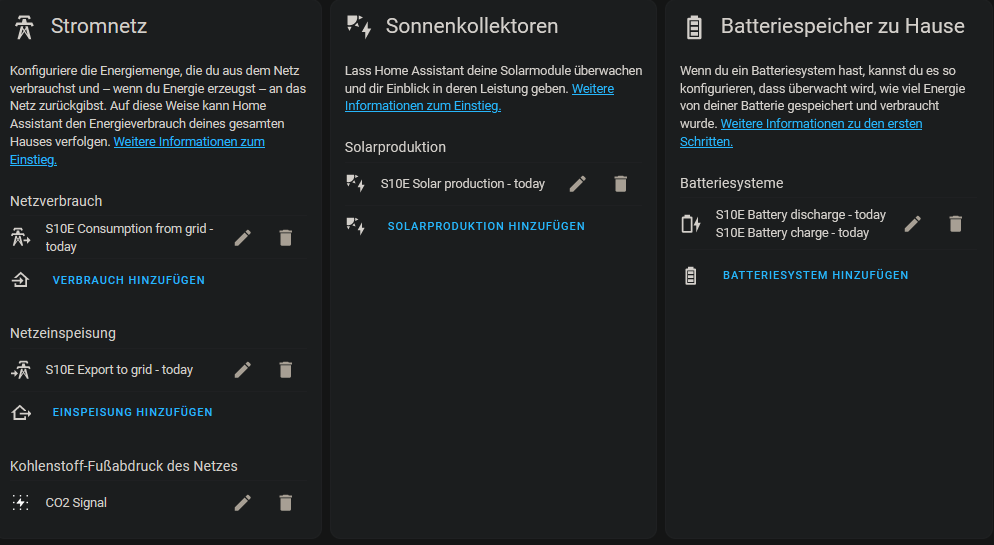Open Weitere Informationen zu den ersten Schritten link
994x545 pixels.
tap(801, 132)
